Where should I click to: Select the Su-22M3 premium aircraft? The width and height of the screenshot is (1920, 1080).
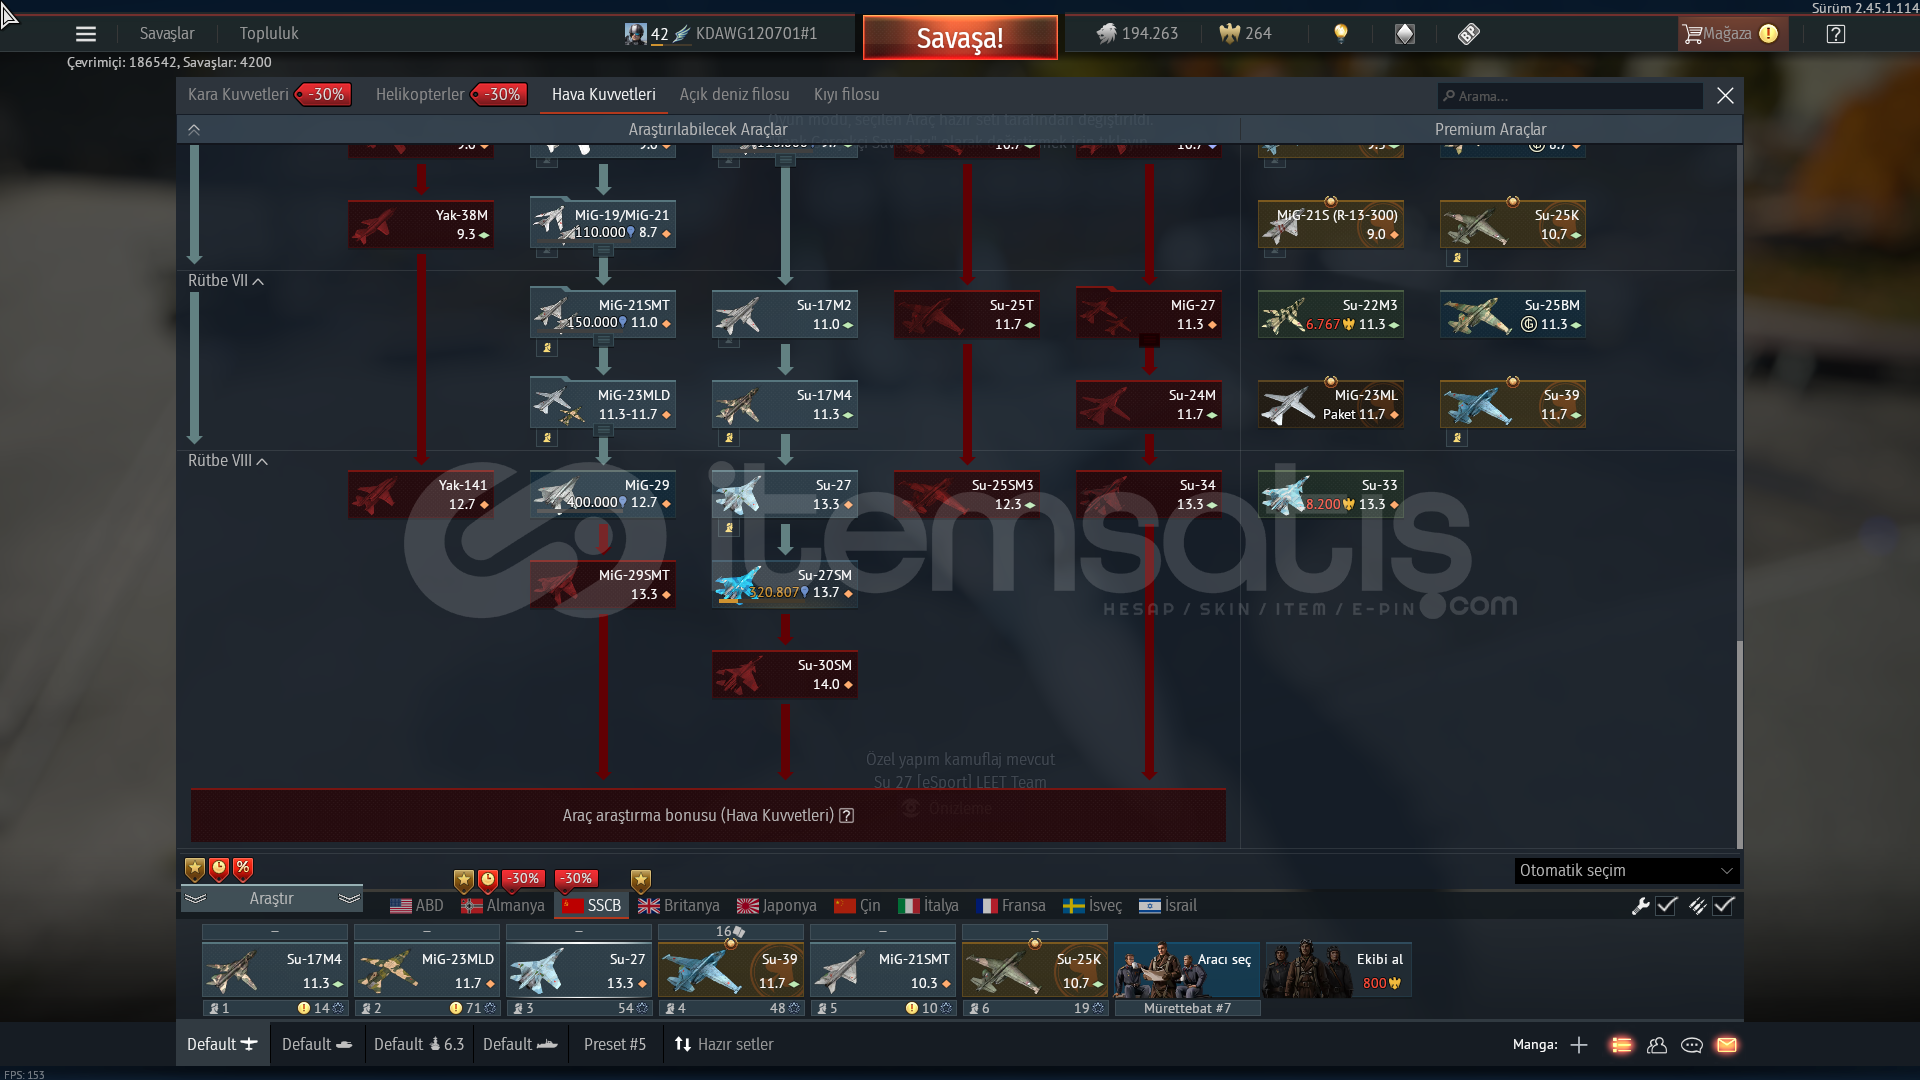pos(1331,315)
